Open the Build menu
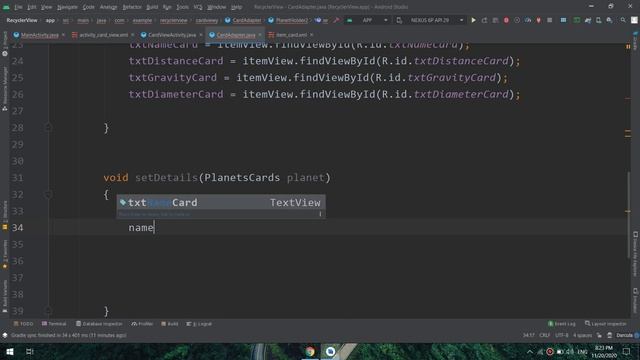The height and width of the screenshot is (360, 640). click(152, 7)
